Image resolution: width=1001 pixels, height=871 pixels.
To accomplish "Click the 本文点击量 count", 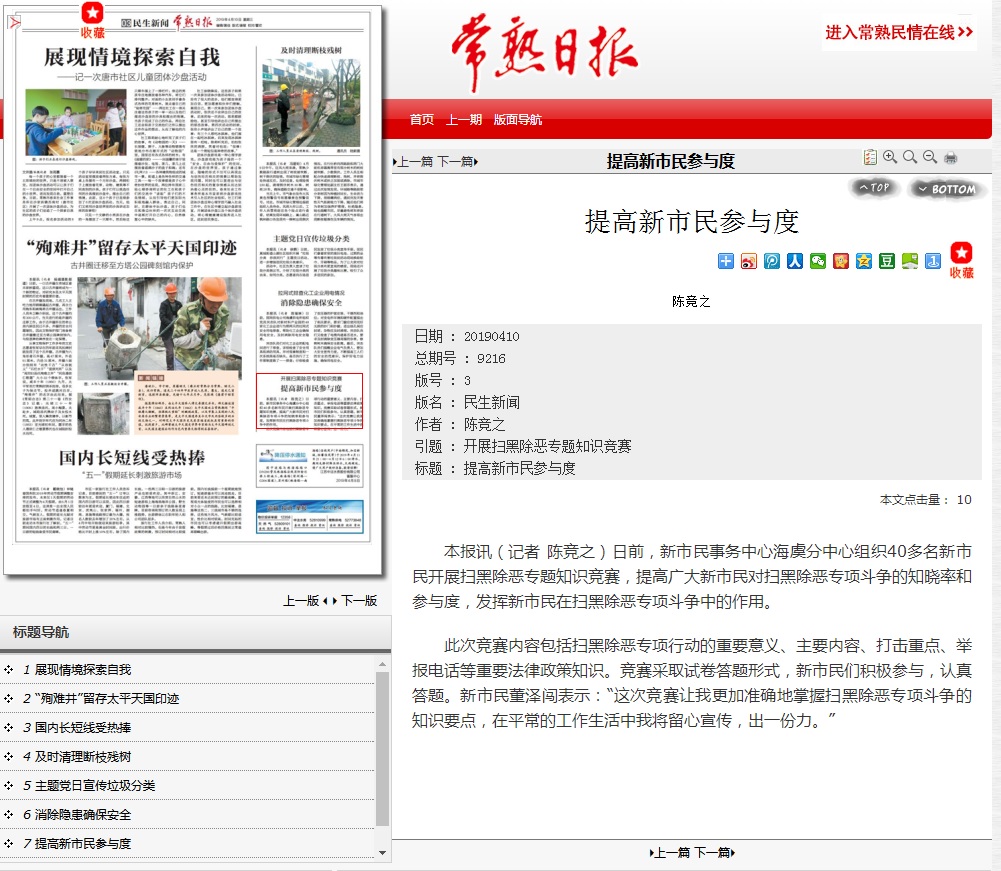I will click(964, 499).
